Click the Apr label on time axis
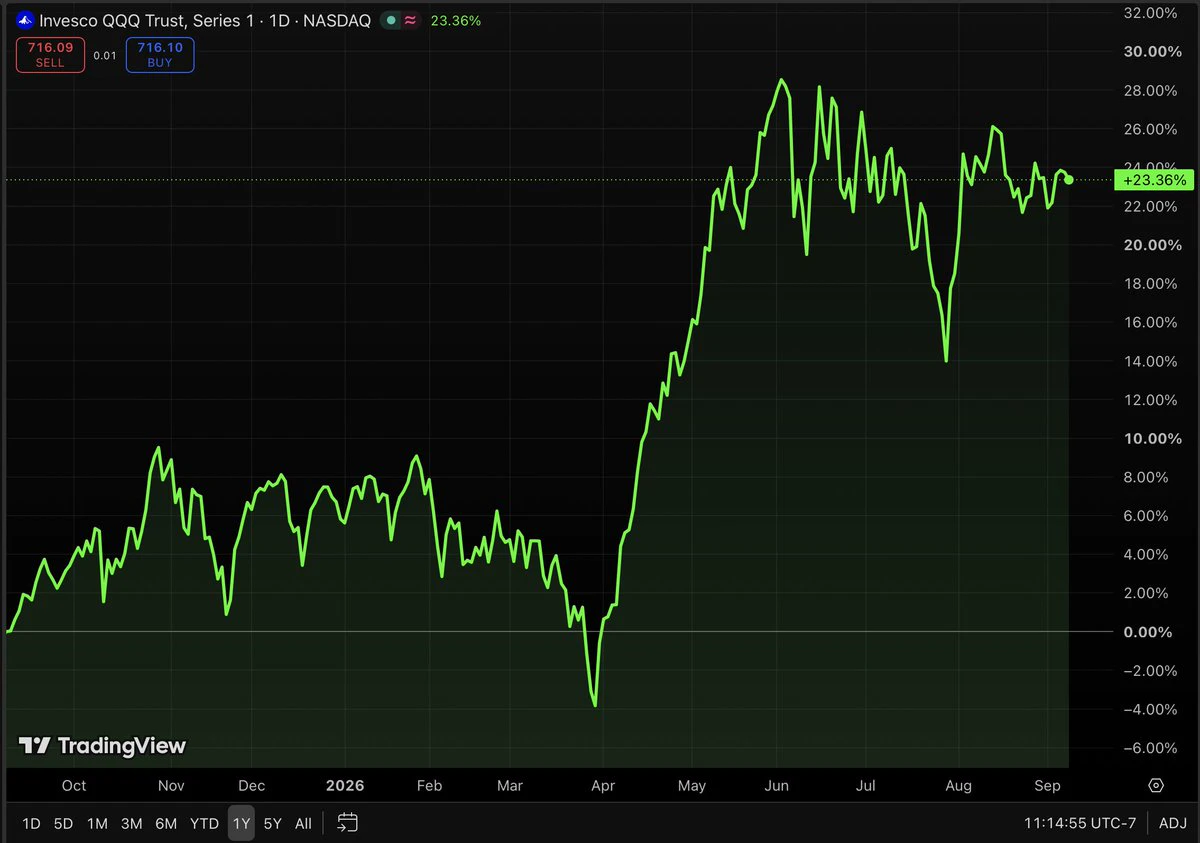This screenshot has height=843, width=1200. pyautogui.click(x=602, y=785)
